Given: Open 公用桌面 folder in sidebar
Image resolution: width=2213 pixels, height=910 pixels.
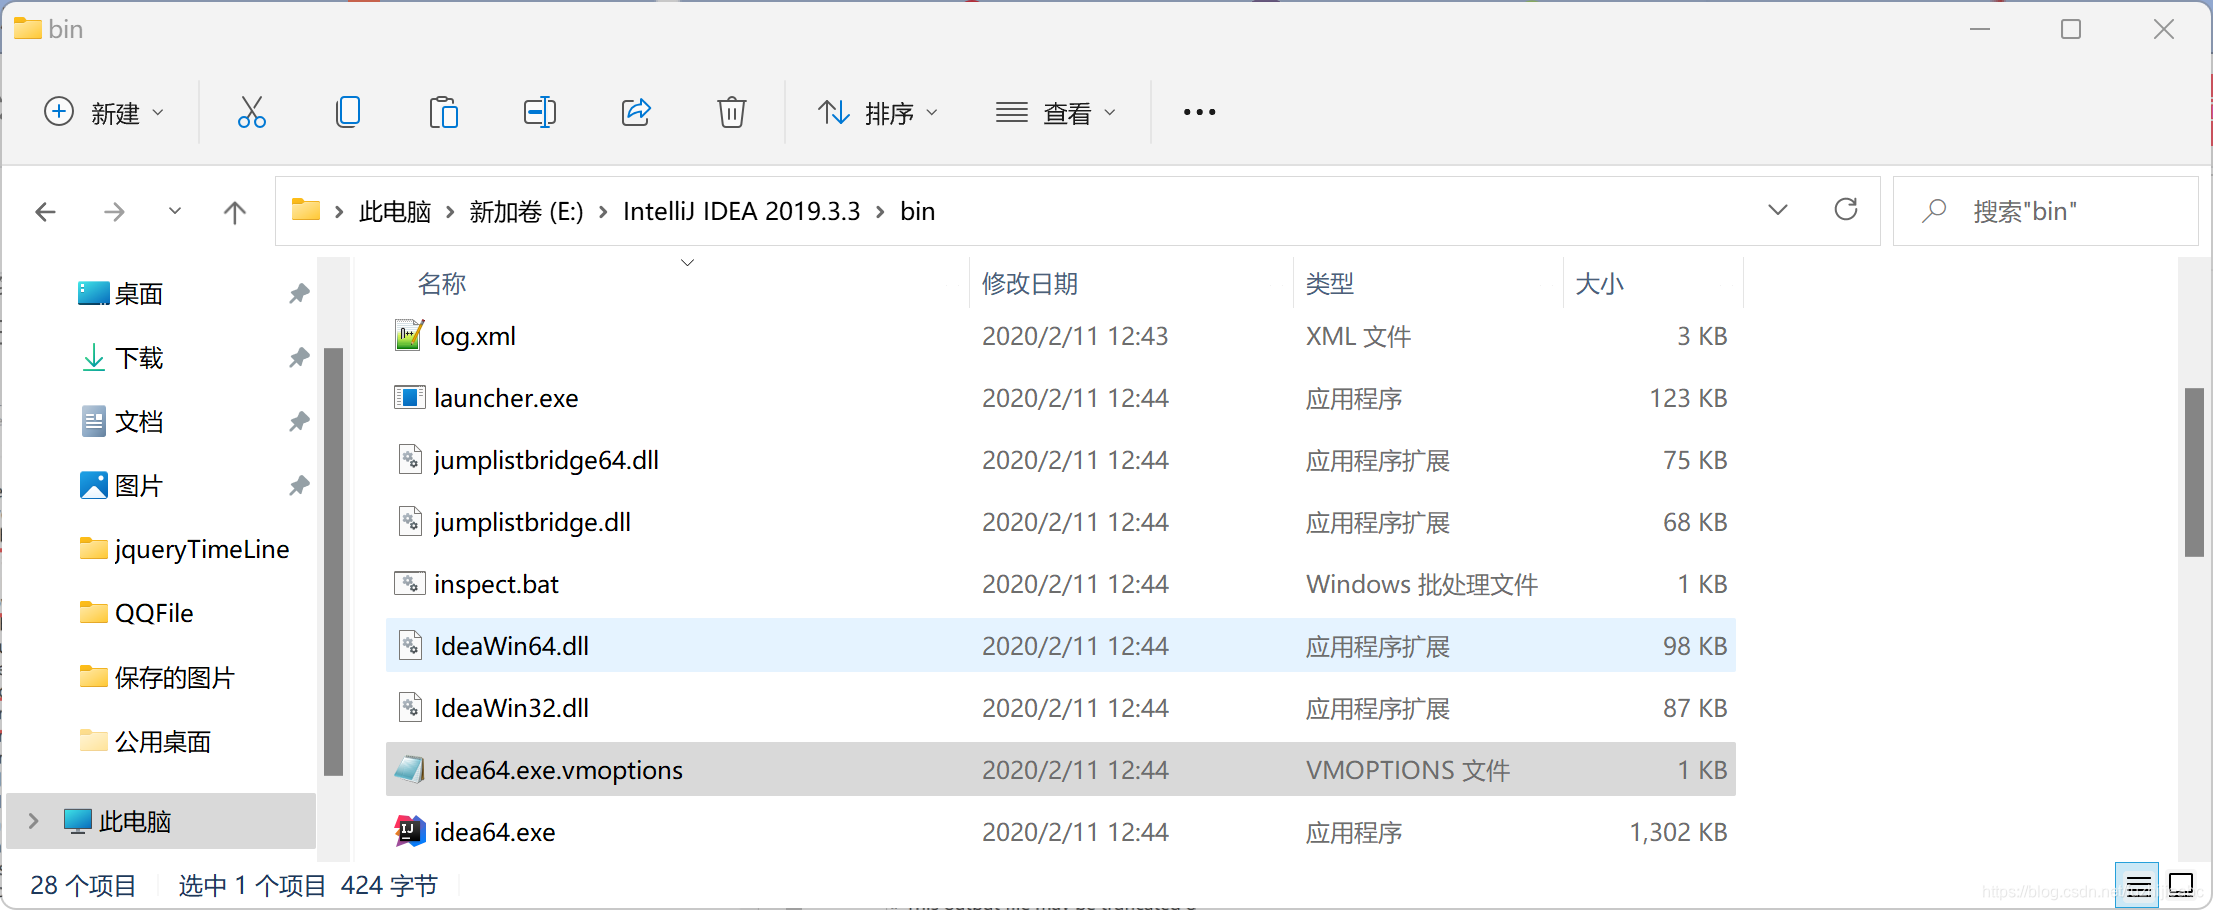Looking at the screenshot, I should (163, 741).
